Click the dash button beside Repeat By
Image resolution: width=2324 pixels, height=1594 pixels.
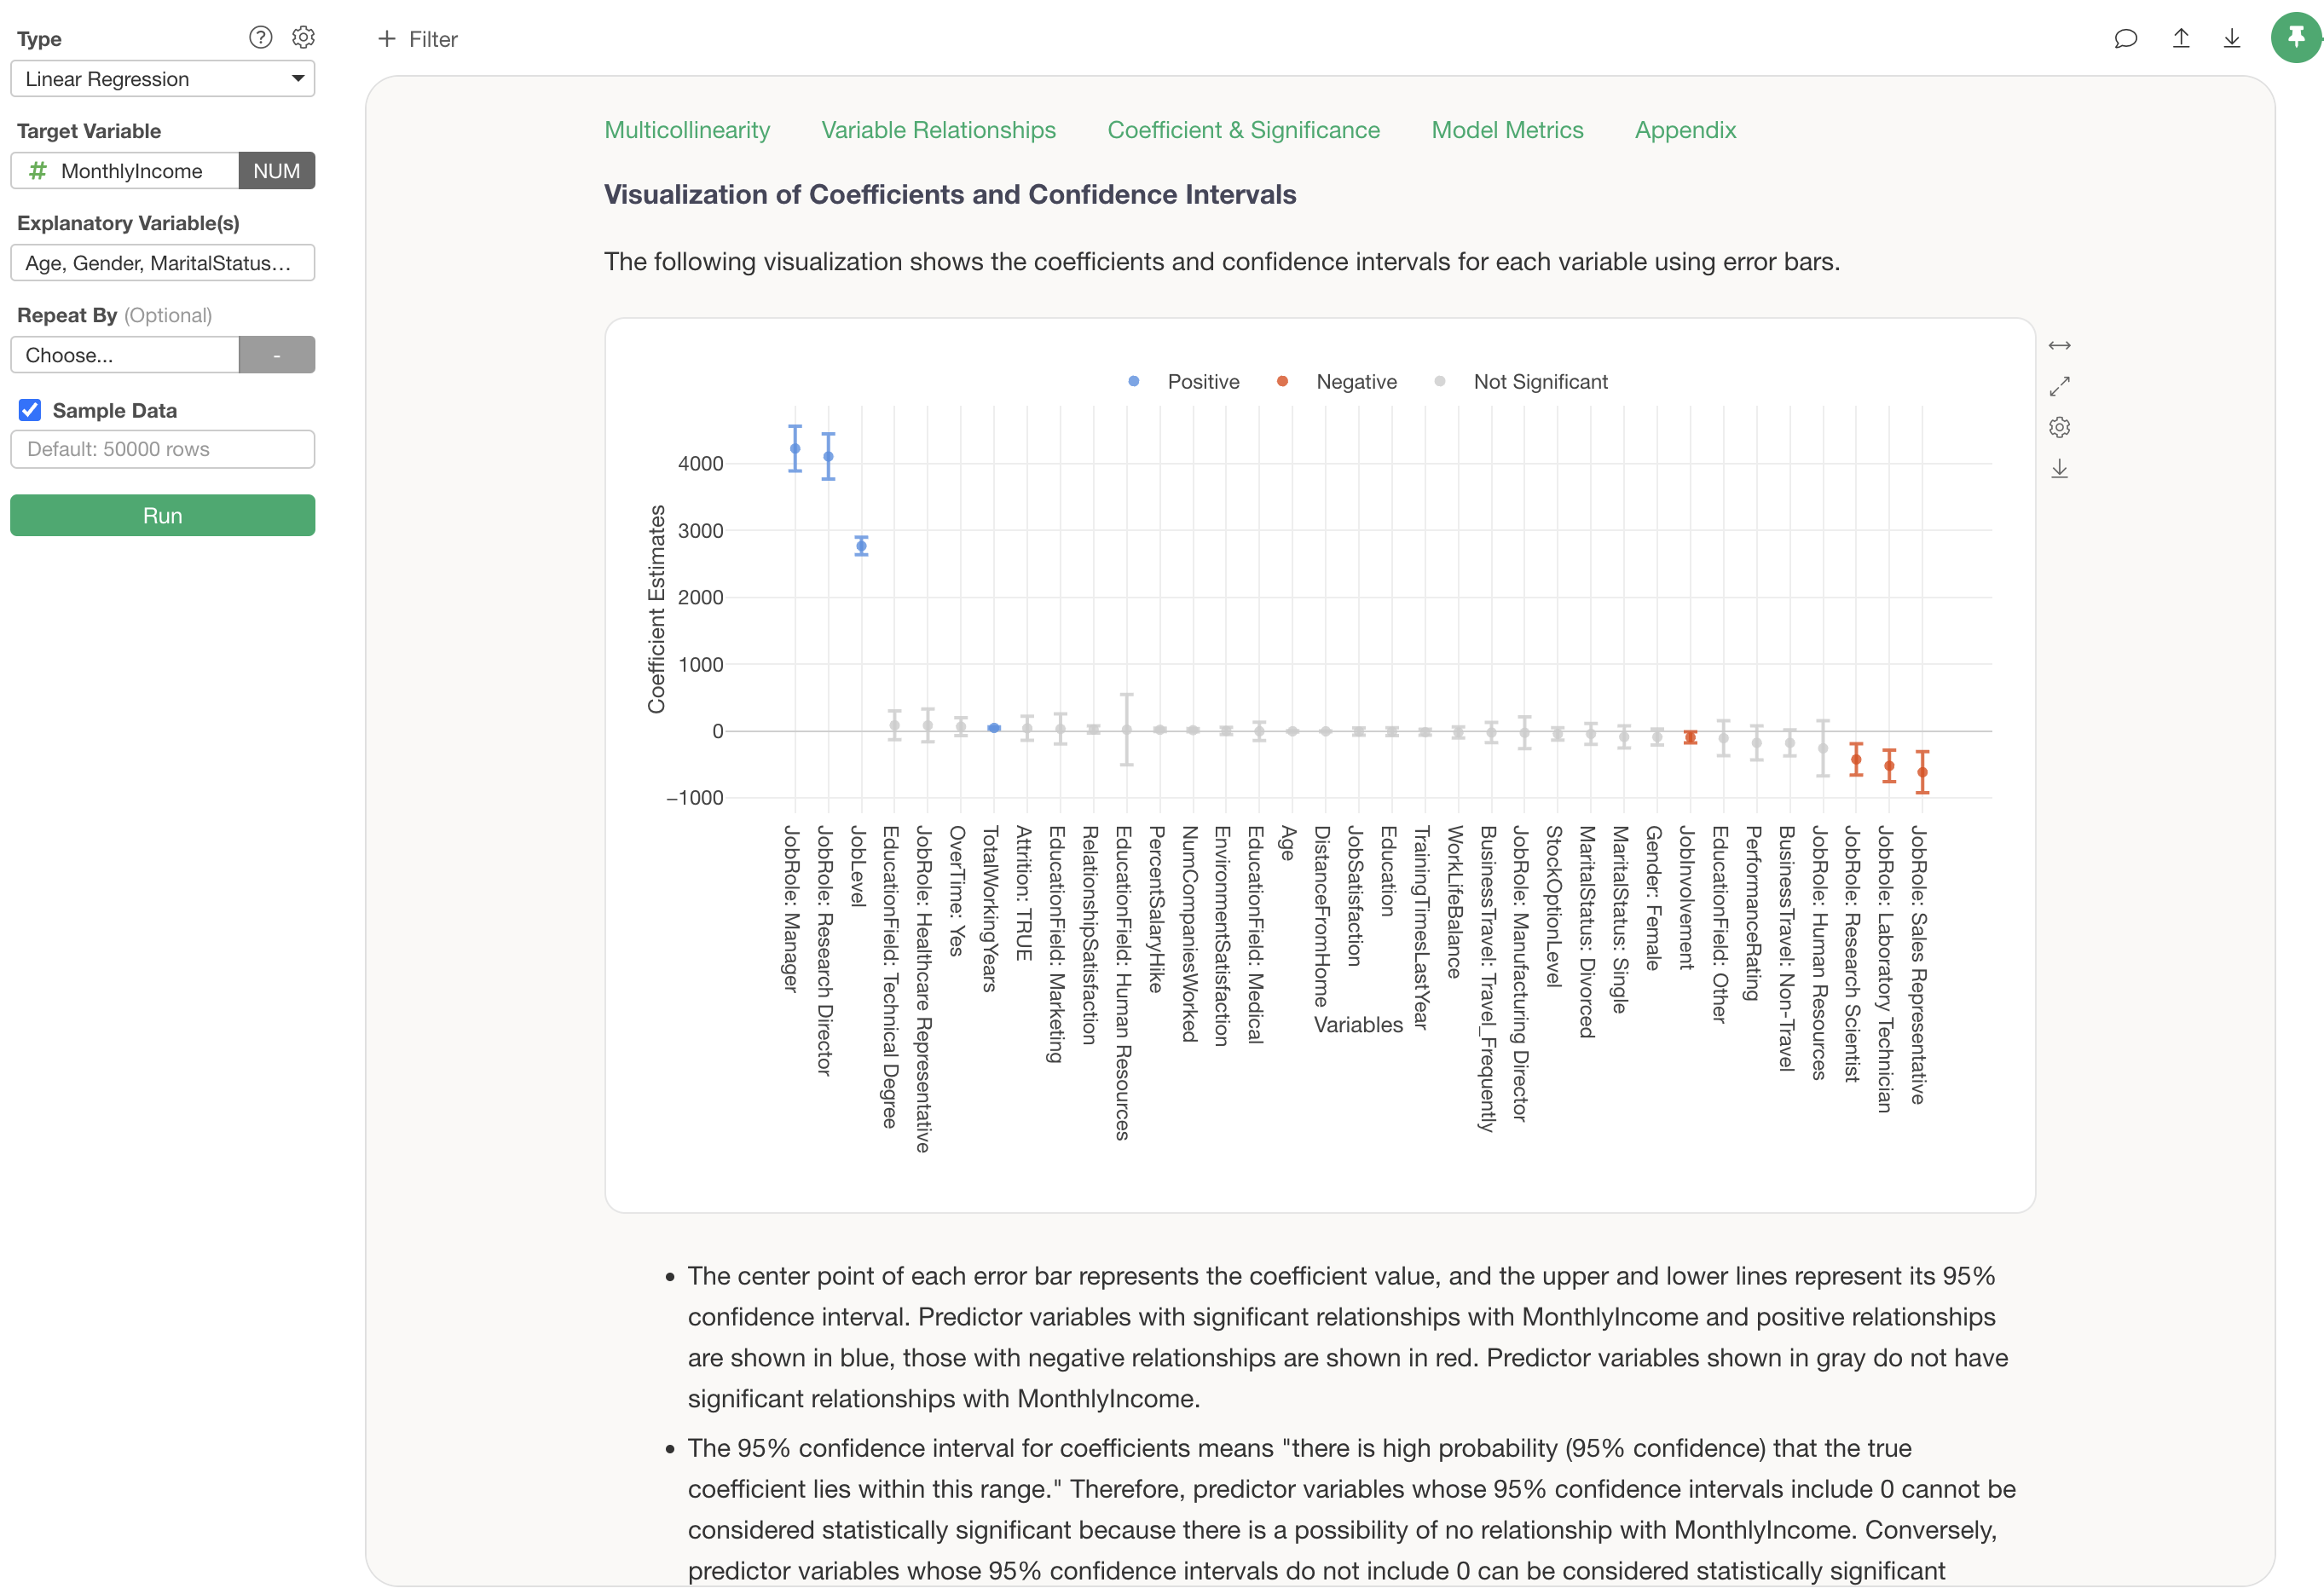[277, 355]
